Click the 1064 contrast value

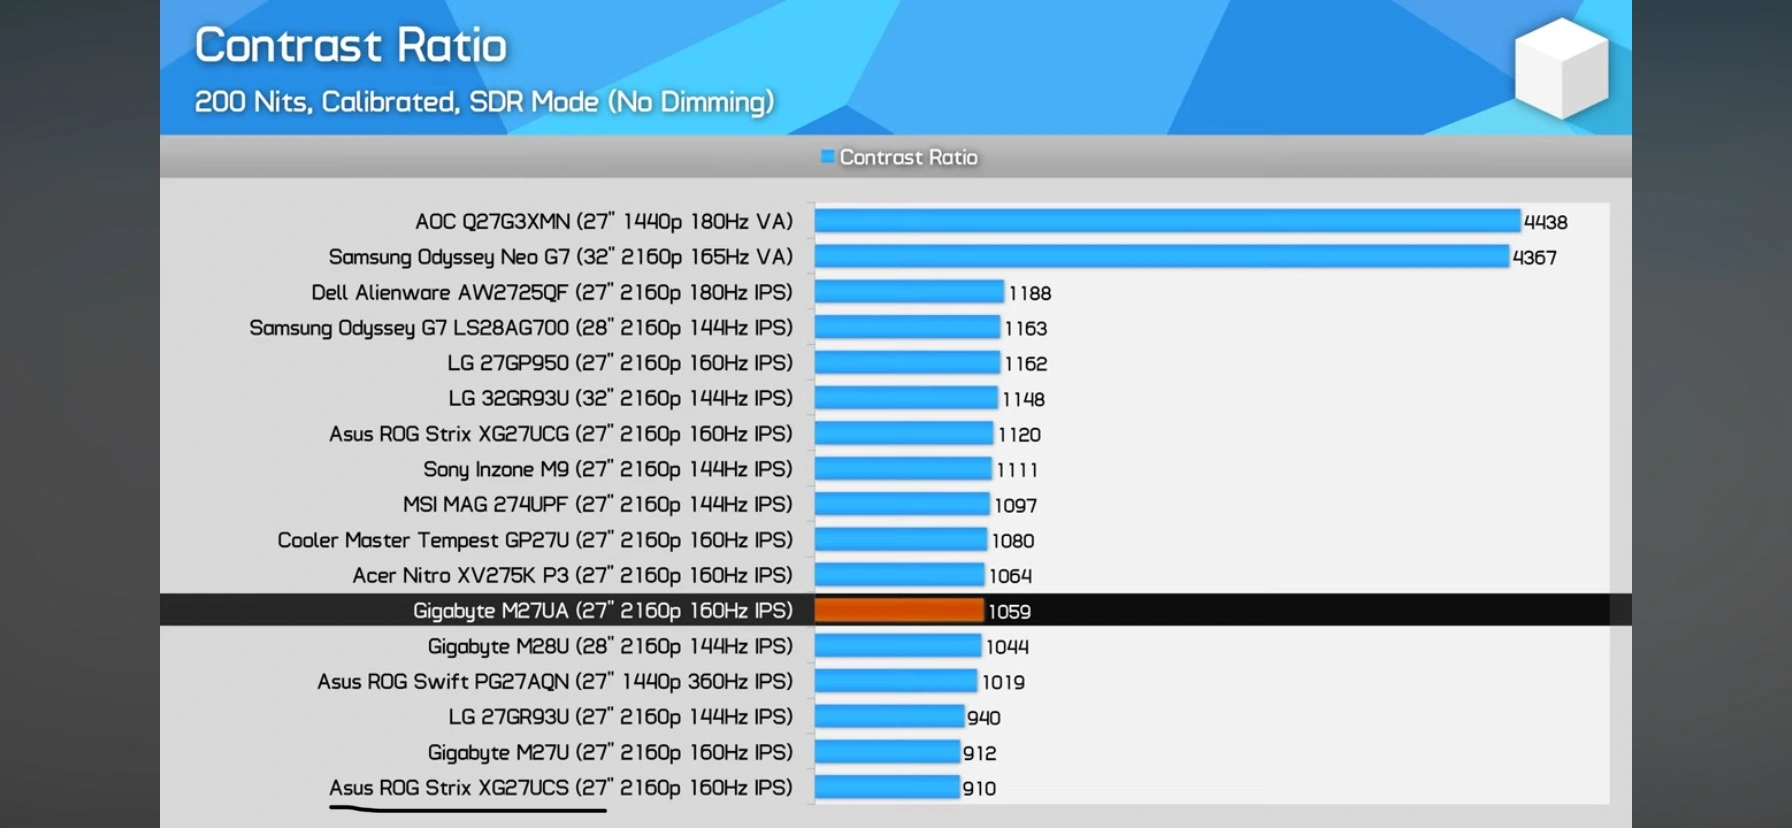1010,576
